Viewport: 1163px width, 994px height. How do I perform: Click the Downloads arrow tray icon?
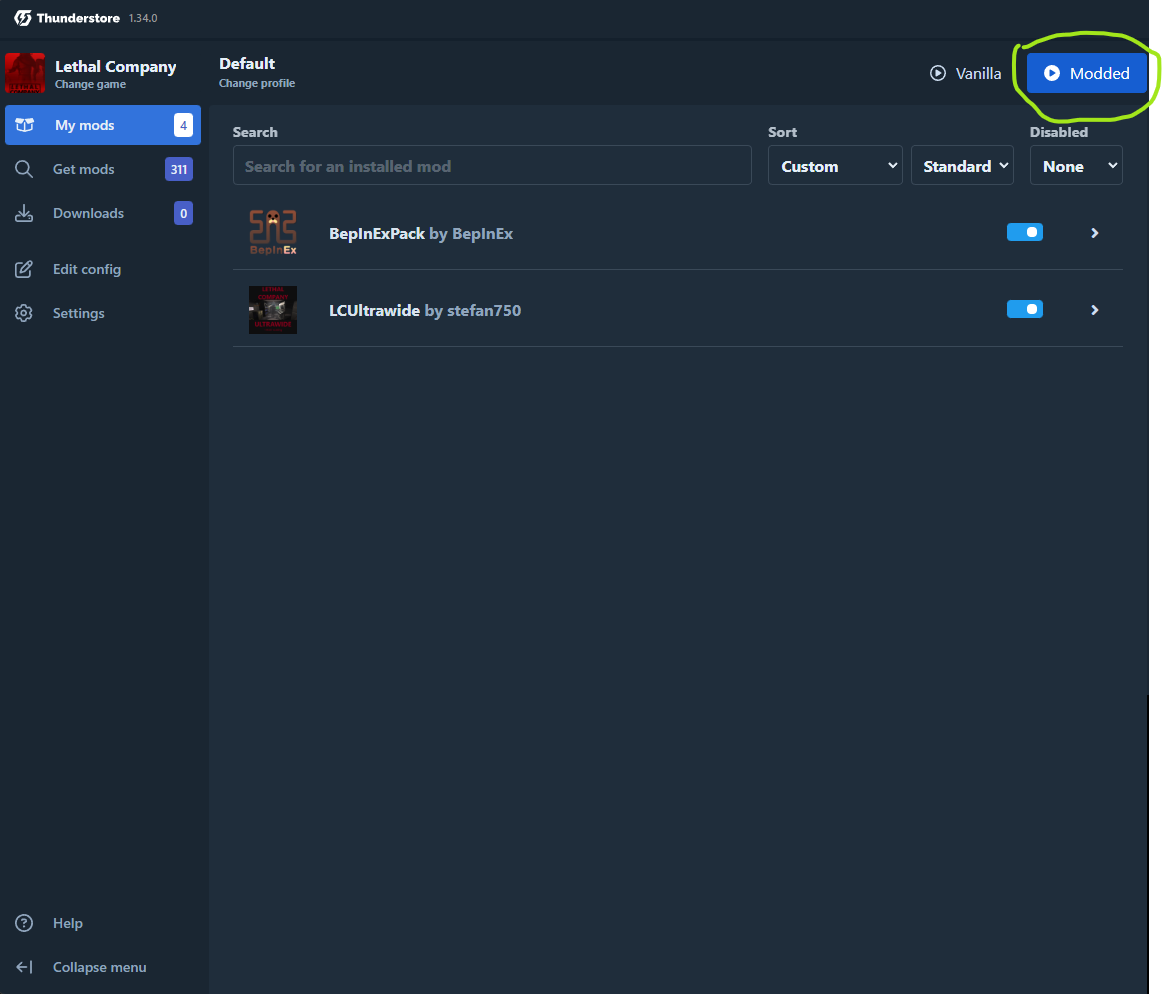click(x=24, y=213)
